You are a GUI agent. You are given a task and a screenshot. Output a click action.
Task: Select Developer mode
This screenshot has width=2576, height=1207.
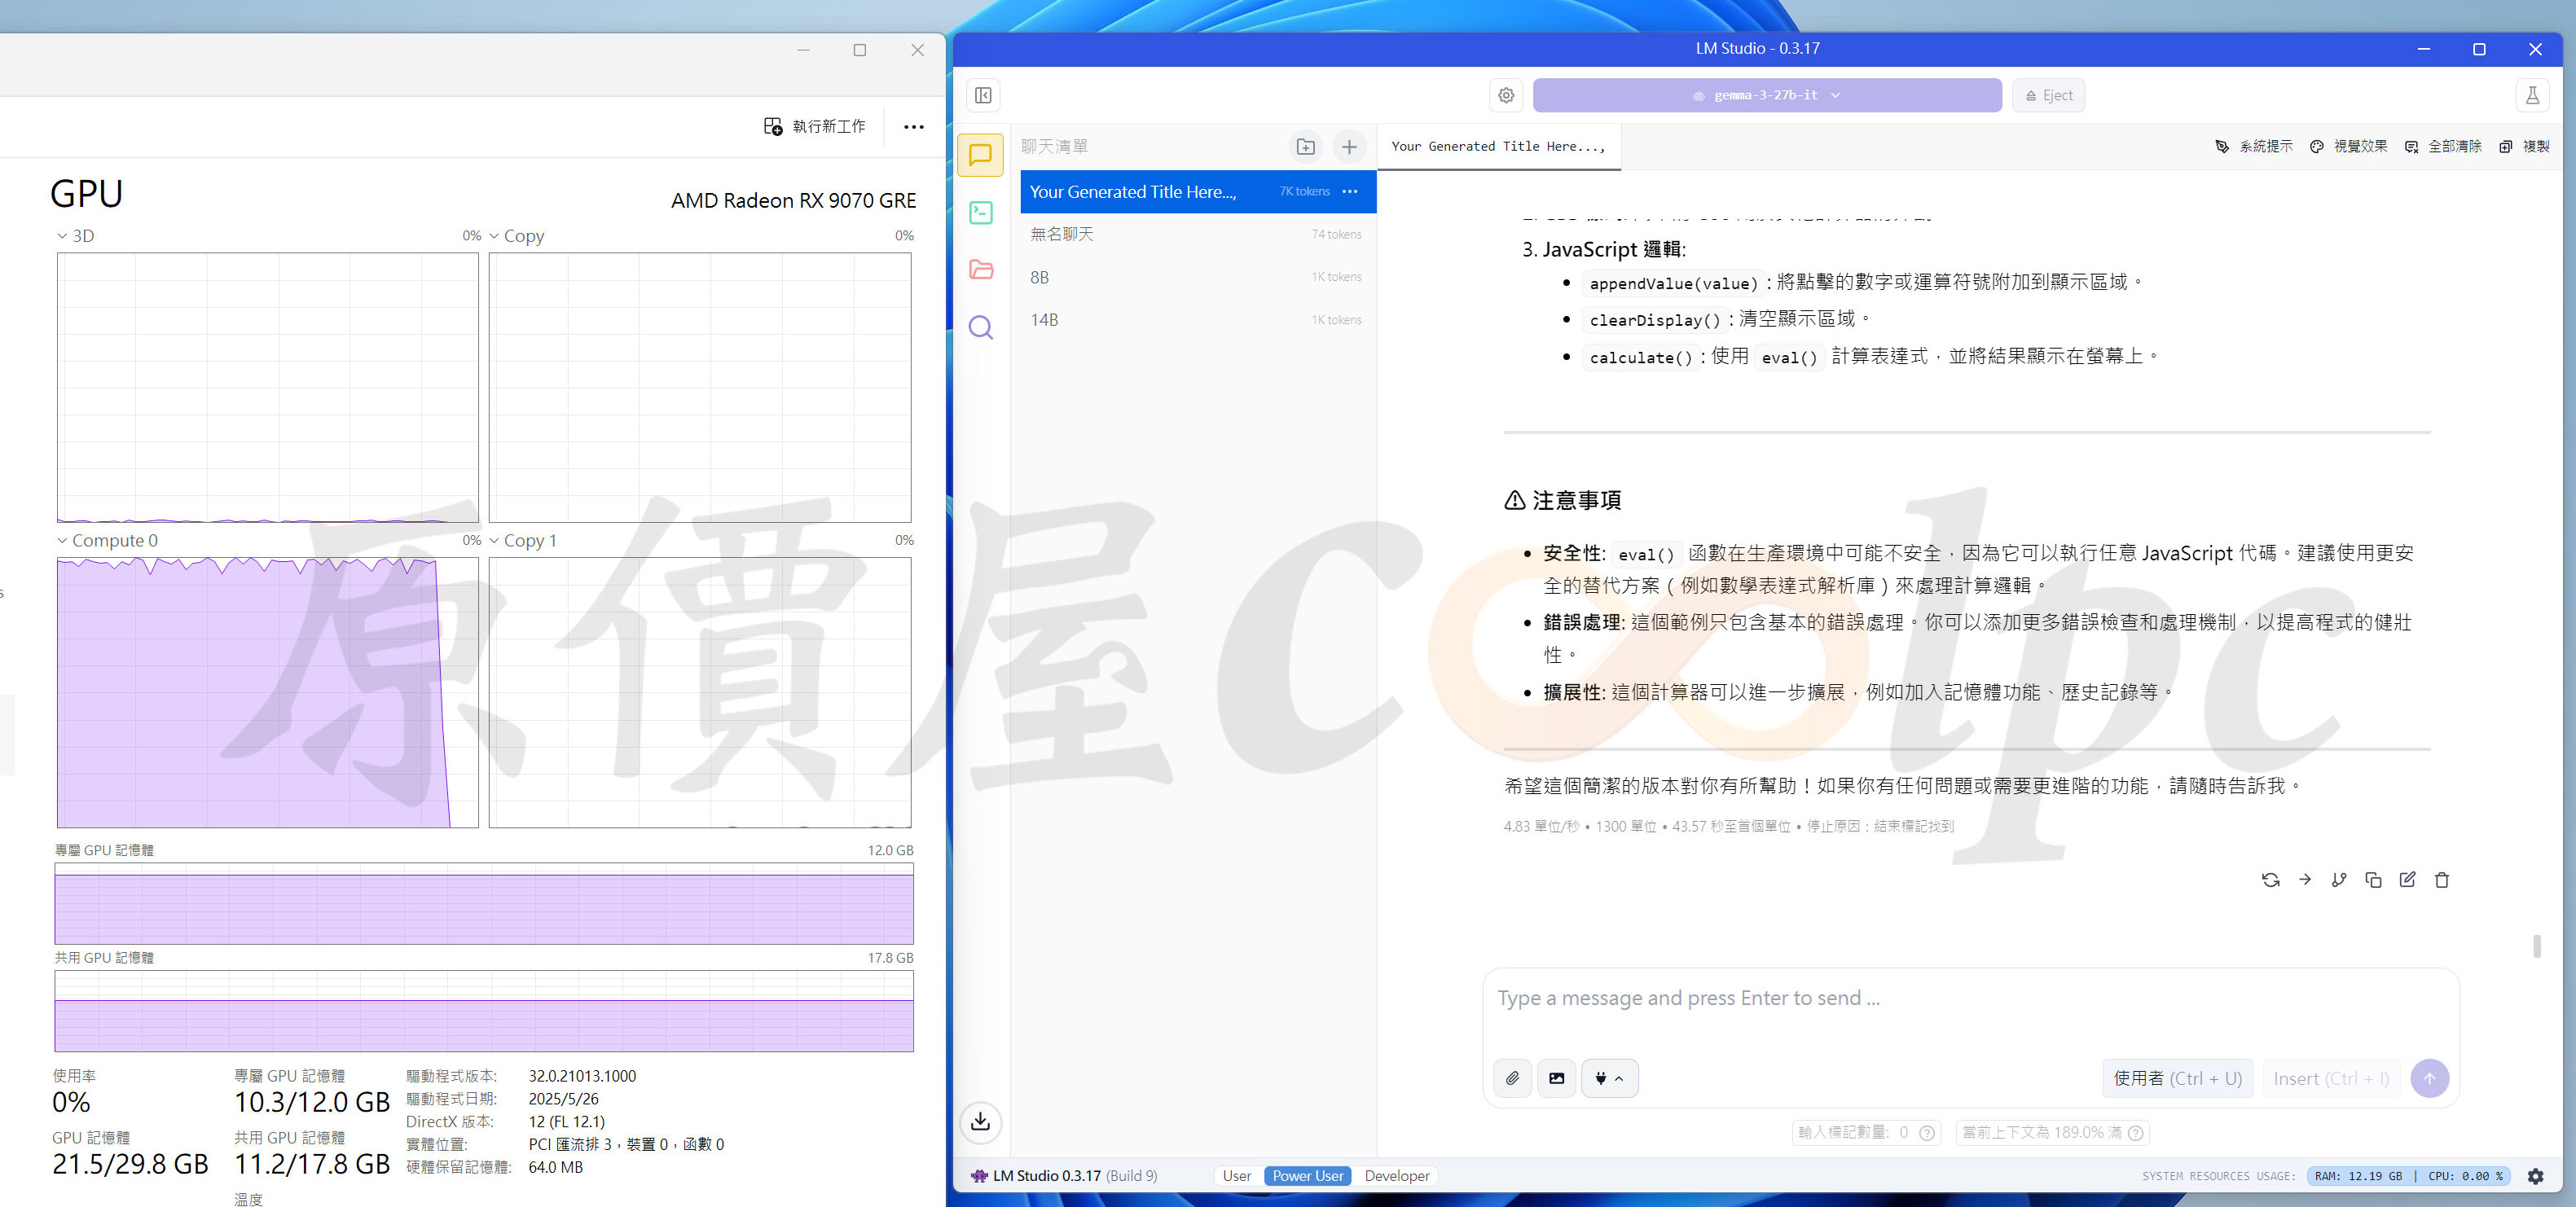coord(1396,1176)
